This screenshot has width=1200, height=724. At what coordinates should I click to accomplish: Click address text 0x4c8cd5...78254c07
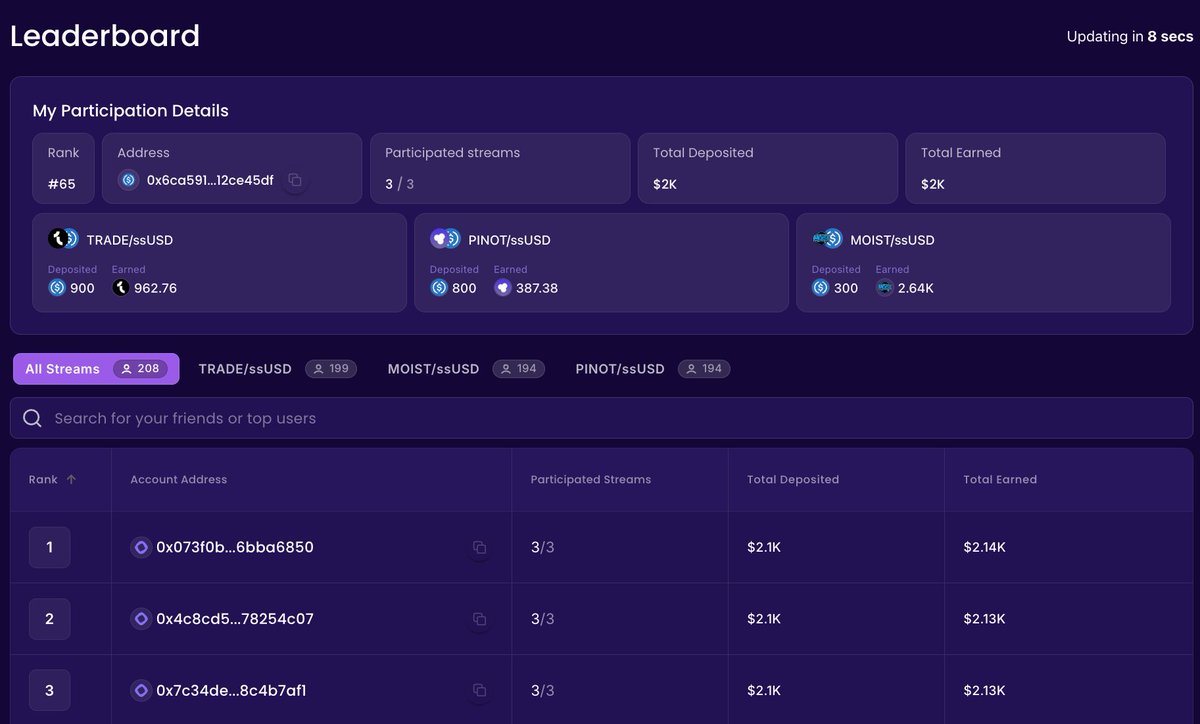click(x=235, y=619)
